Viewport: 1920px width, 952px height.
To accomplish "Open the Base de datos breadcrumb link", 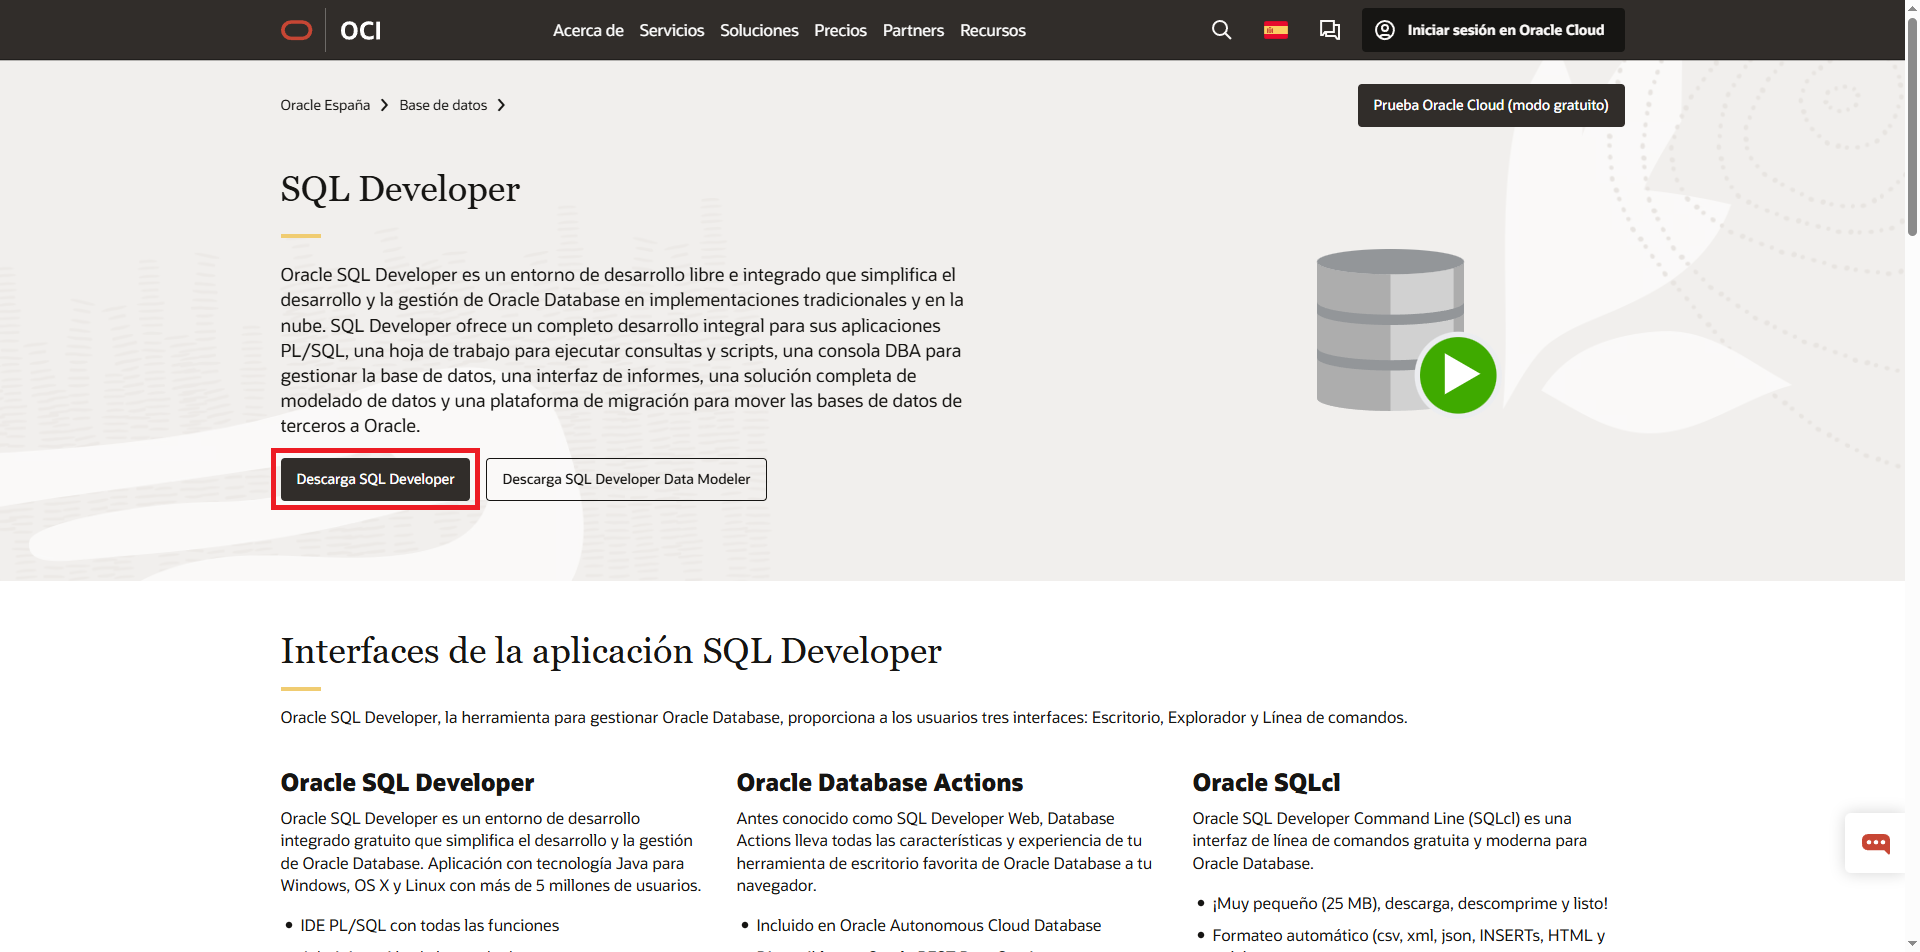I will [x=443, y=105].
